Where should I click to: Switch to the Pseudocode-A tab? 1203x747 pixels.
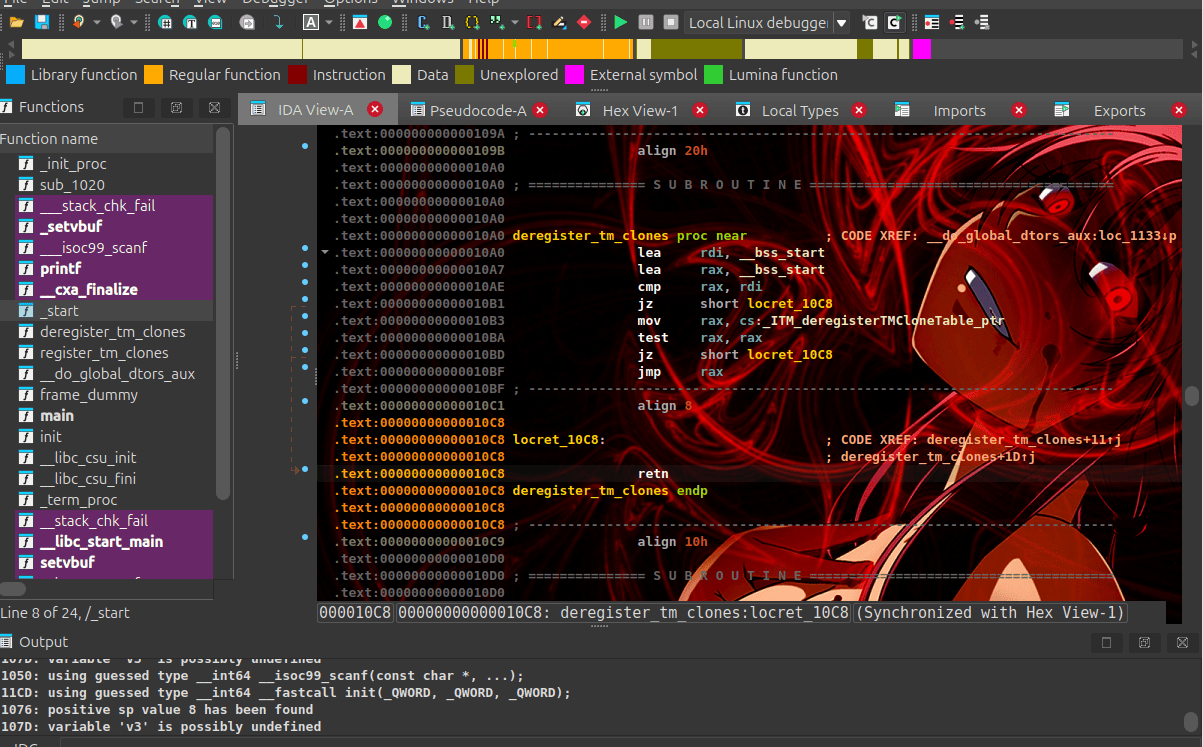(477, 110)
